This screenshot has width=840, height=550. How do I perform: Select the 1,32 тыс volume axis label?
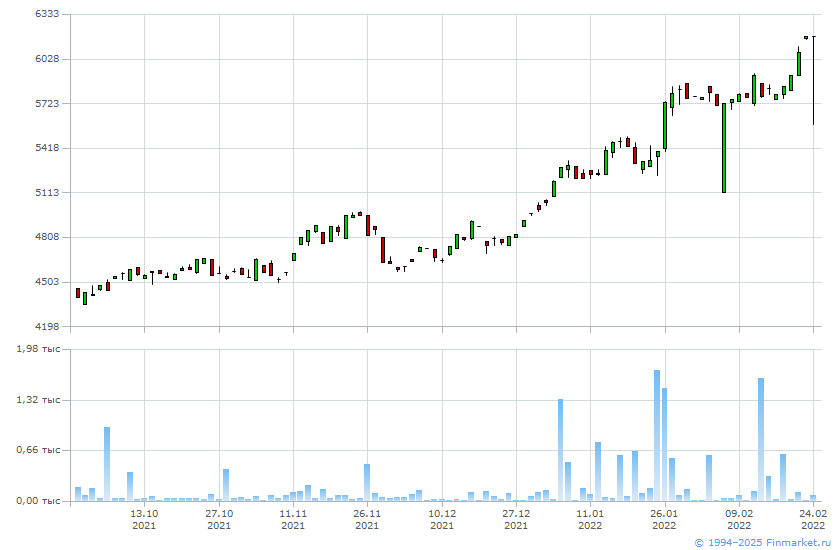pos(39,400)
